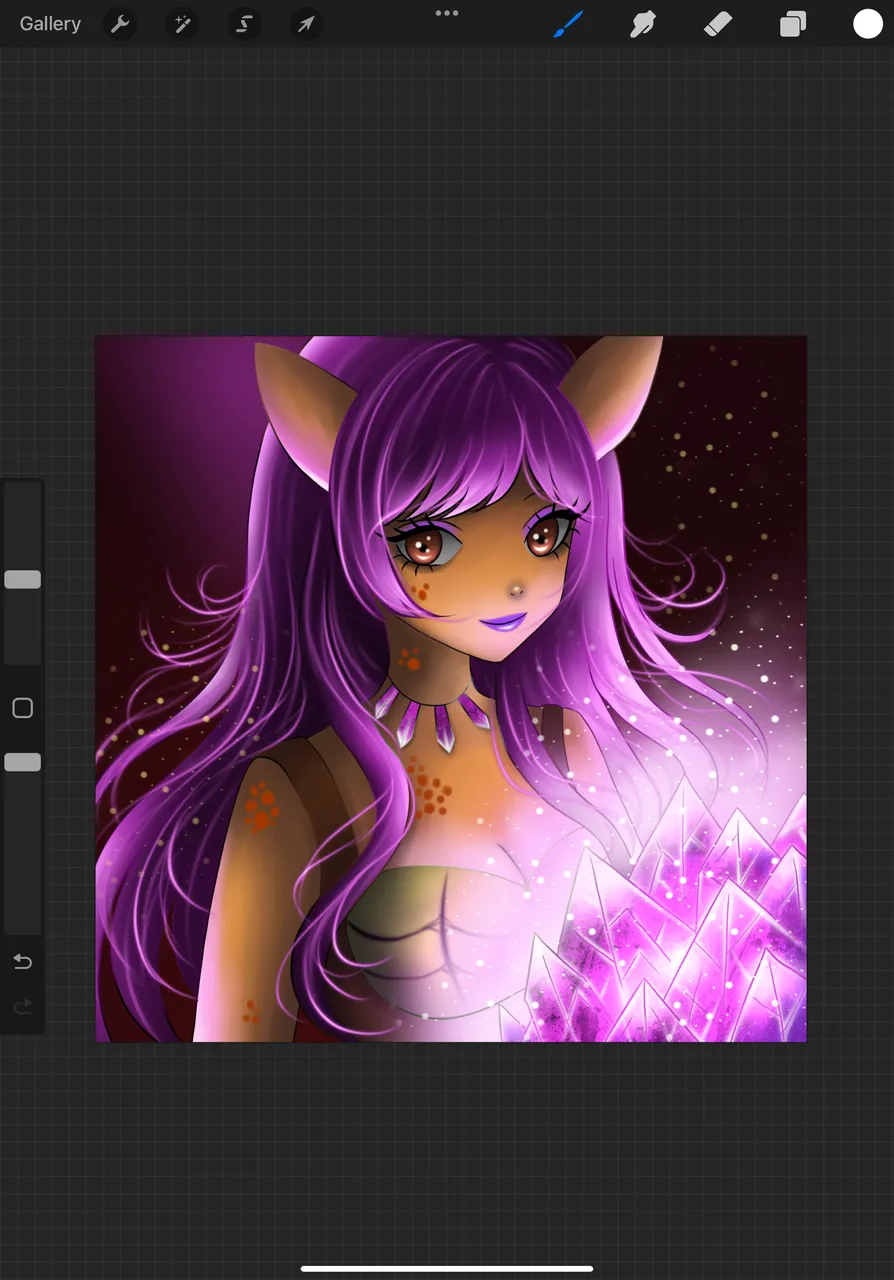The width and height of the screenshot is (894, 1280).
Task: Activate the Transform arrow tool
Action: click(x=306, y=24)
